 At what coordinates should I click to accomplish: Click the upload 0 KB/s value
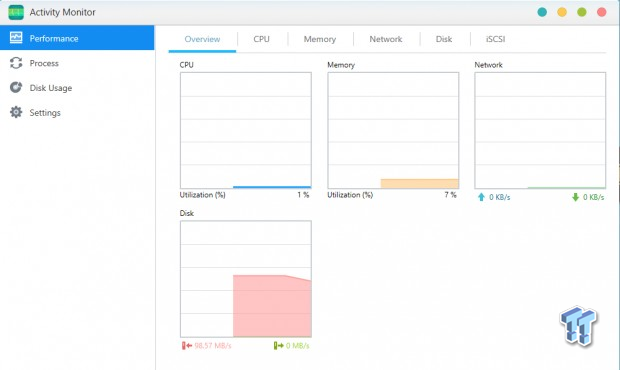(x=499, y=197)
